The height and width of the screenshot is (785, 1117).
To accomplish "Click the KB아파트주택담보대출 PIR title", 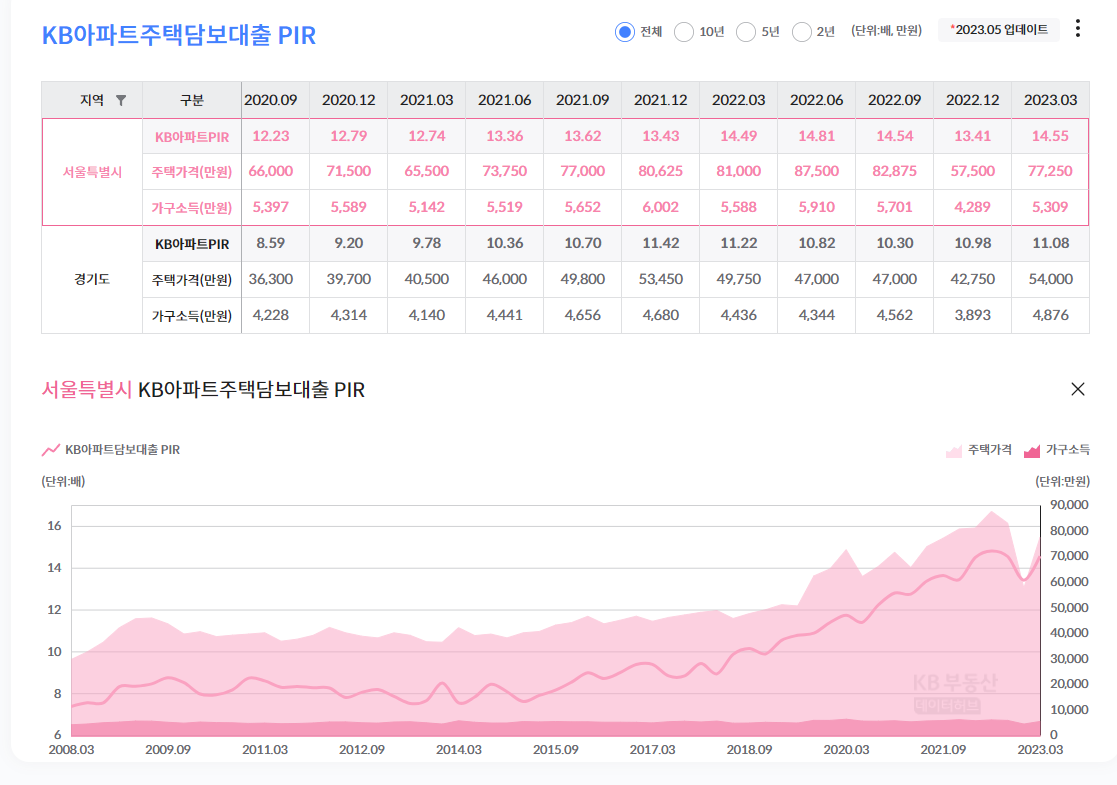I will click(x=178, y=35).
